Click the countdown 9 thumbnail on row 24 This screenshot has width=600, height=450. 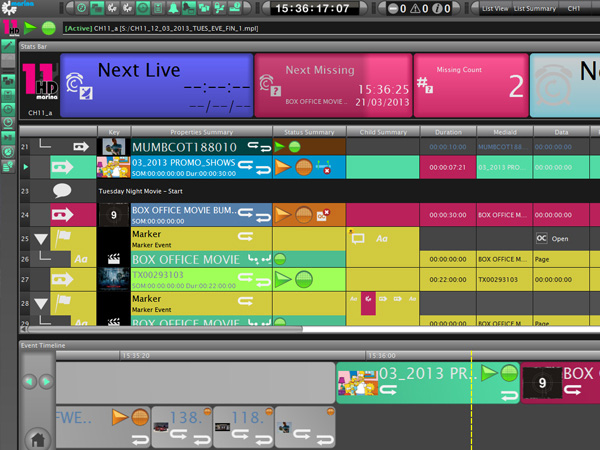point(114,215)
